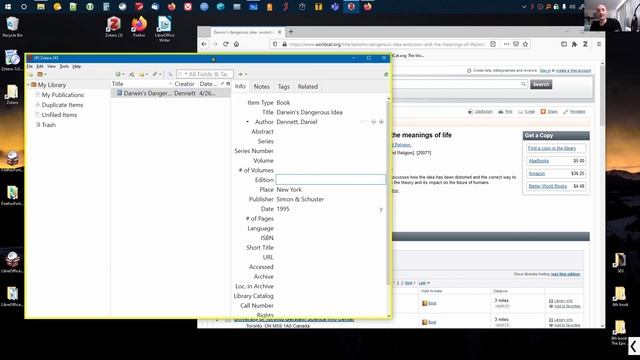Click the Item Type value Book

[x=283, y=103]
